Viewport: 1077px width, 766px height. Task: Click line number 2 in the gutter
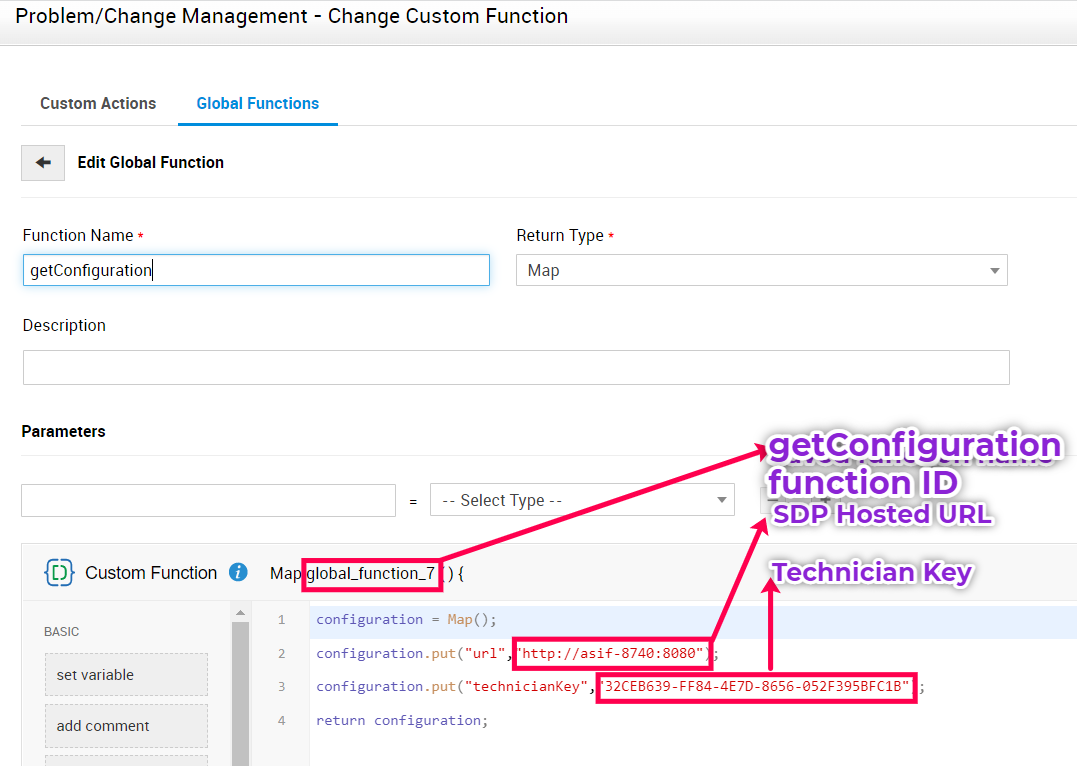coord(281,654)
